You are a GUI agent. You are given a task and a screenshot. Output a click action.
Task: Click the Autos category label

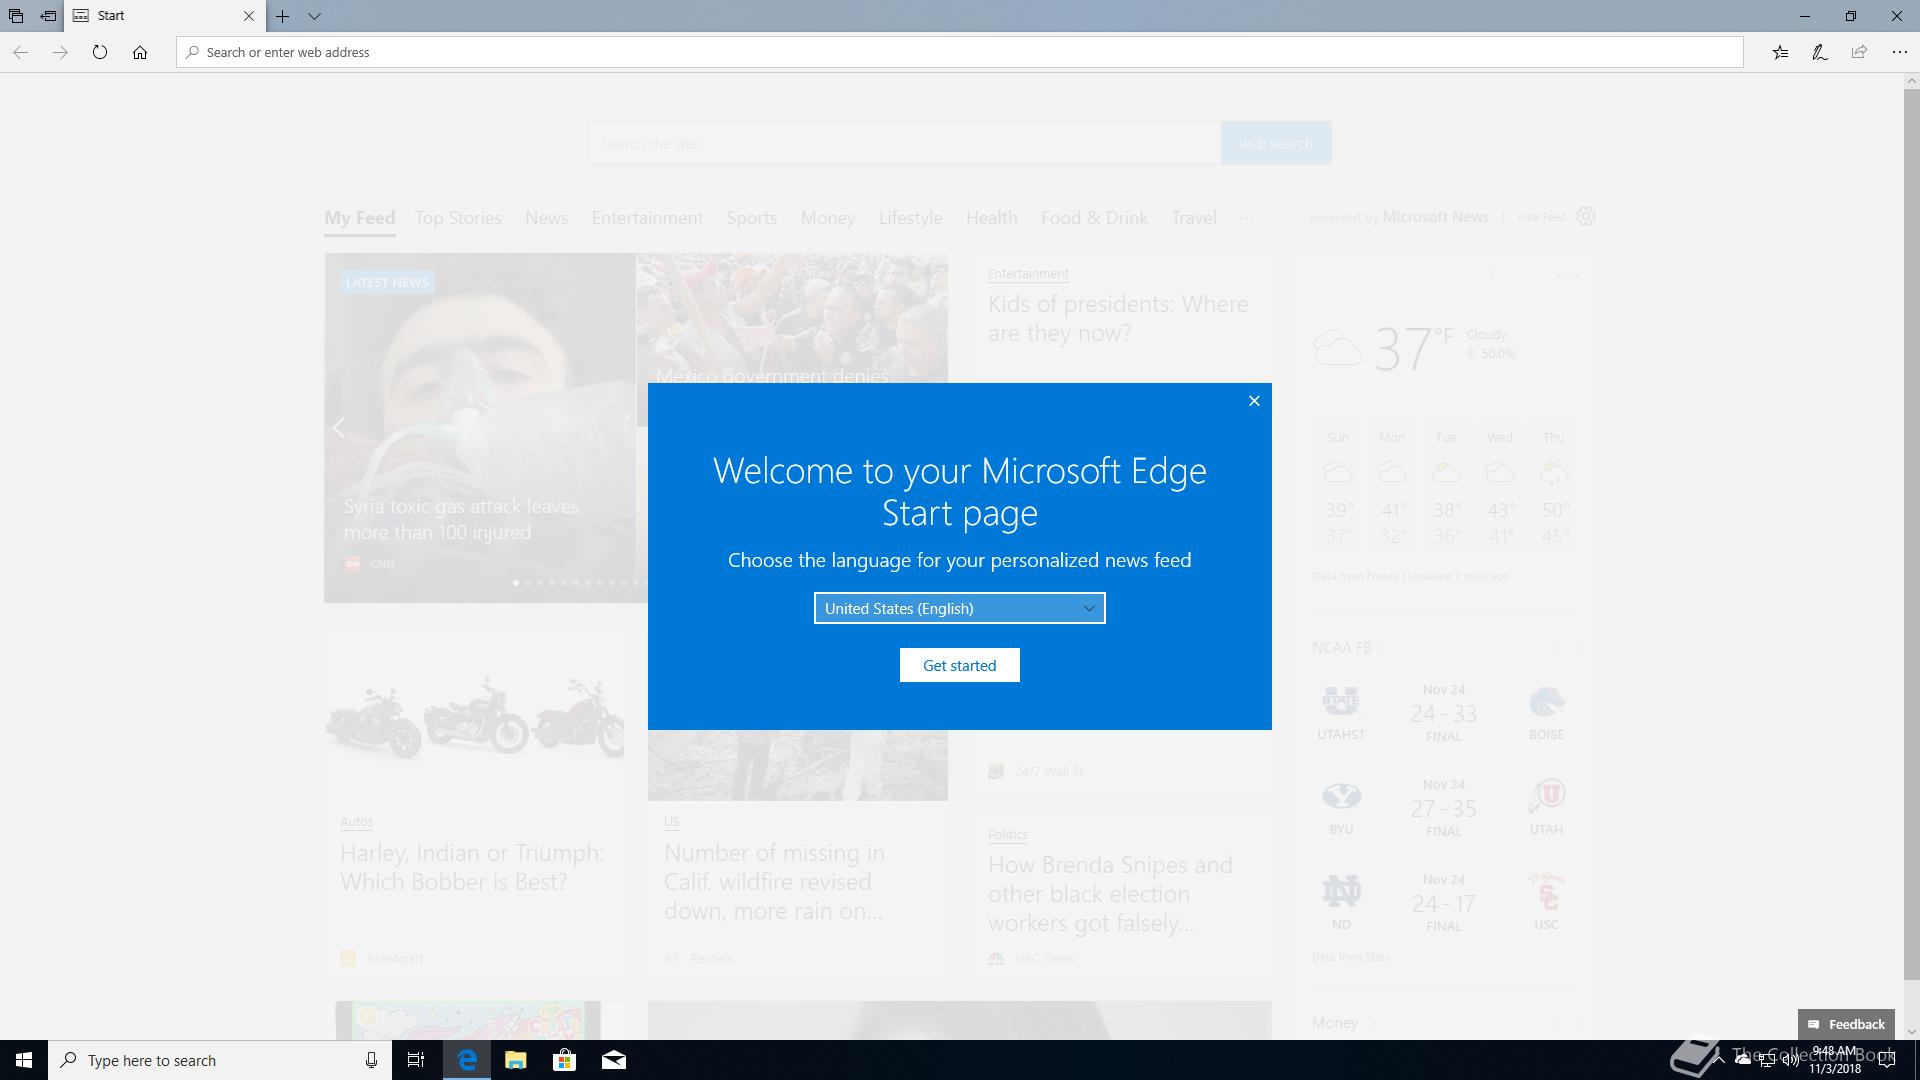356,822
